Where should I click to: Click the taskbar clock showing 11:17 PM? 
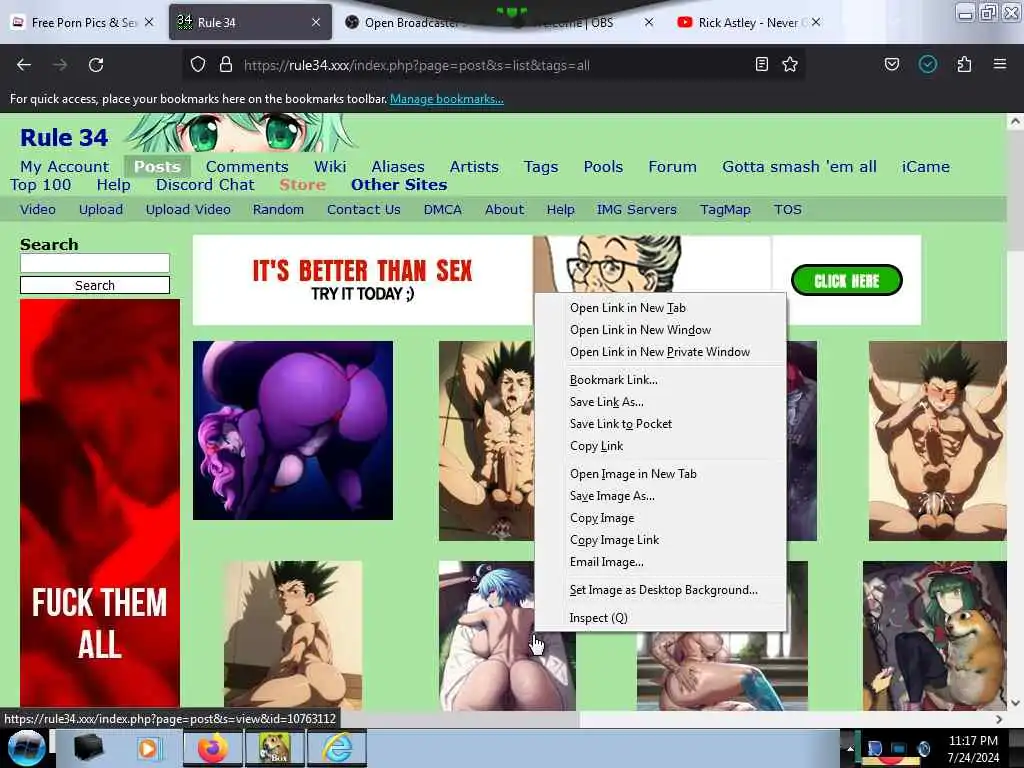pos(973,749)
